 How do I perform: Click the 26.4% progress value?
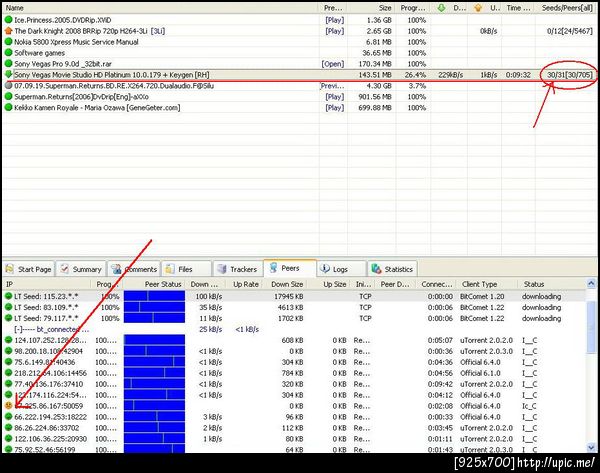[x=415, y=75]
